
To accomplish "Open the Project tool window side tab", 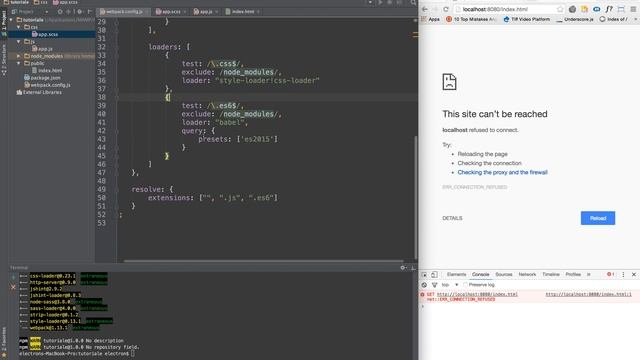I will (x=4, y=20).
